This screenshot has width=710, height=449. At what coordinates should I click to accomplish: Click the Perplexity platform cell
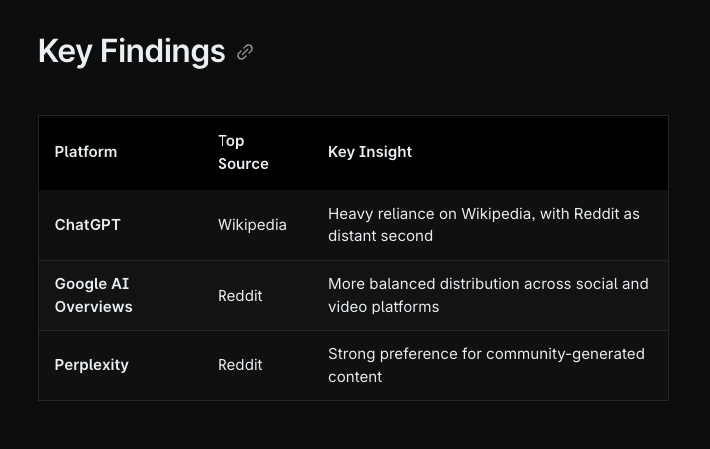point(92,365)
